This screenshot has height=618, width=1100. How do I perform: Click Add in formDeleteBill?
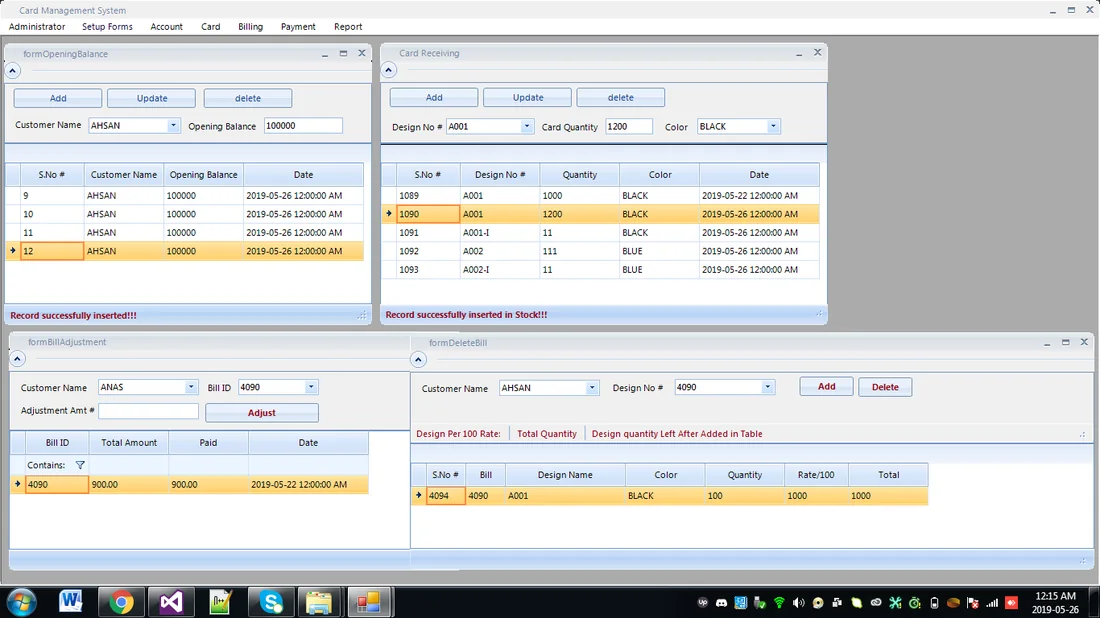(x=826, y=387)
